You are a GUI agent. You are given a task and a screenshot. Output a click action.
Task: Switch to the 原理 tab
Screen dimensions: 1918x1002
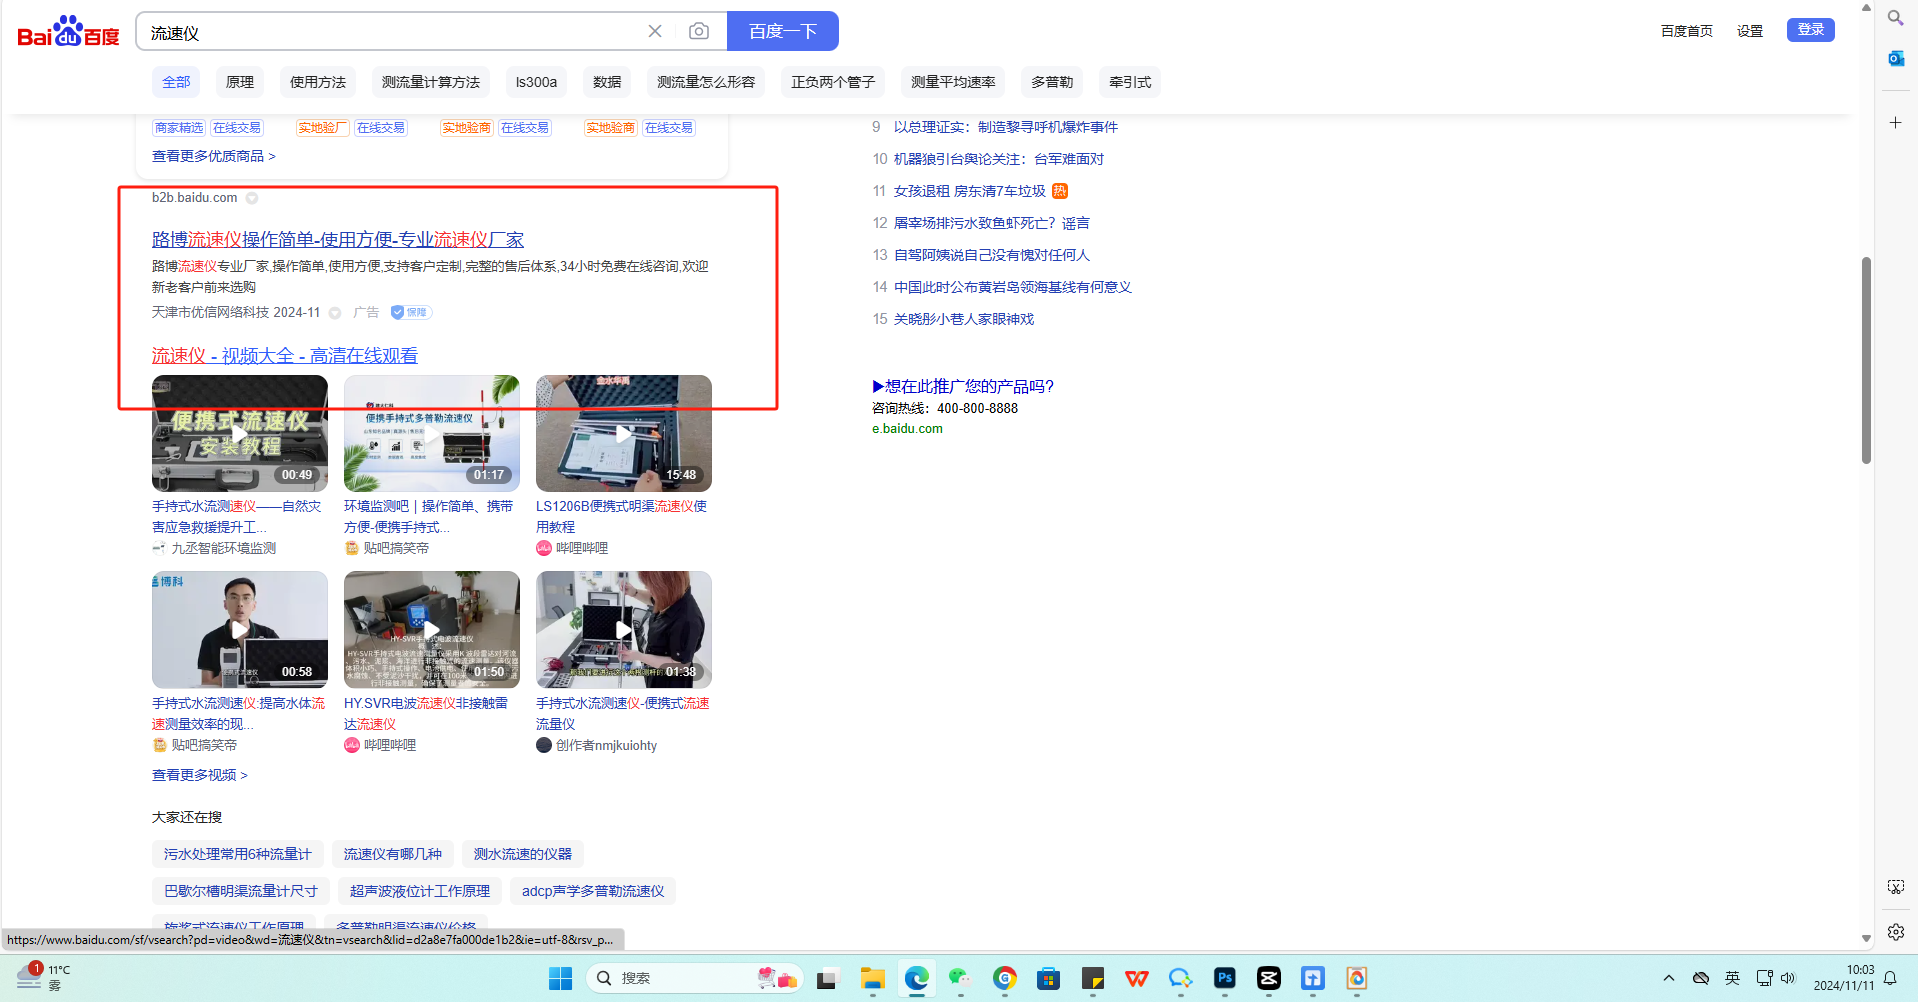[x=240, y=82]
